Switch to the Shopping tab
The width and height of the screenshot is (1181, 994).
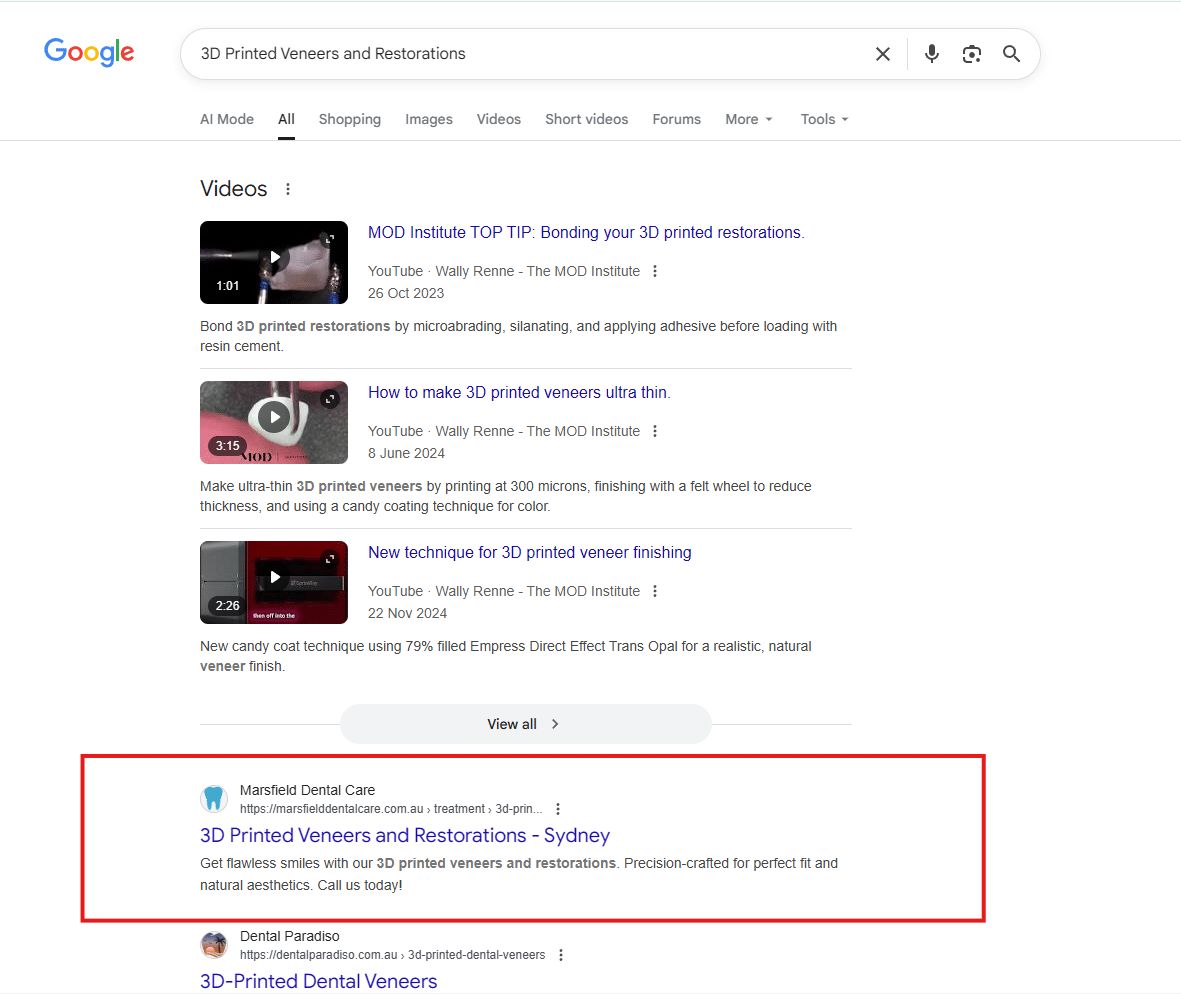pos(349,119)
